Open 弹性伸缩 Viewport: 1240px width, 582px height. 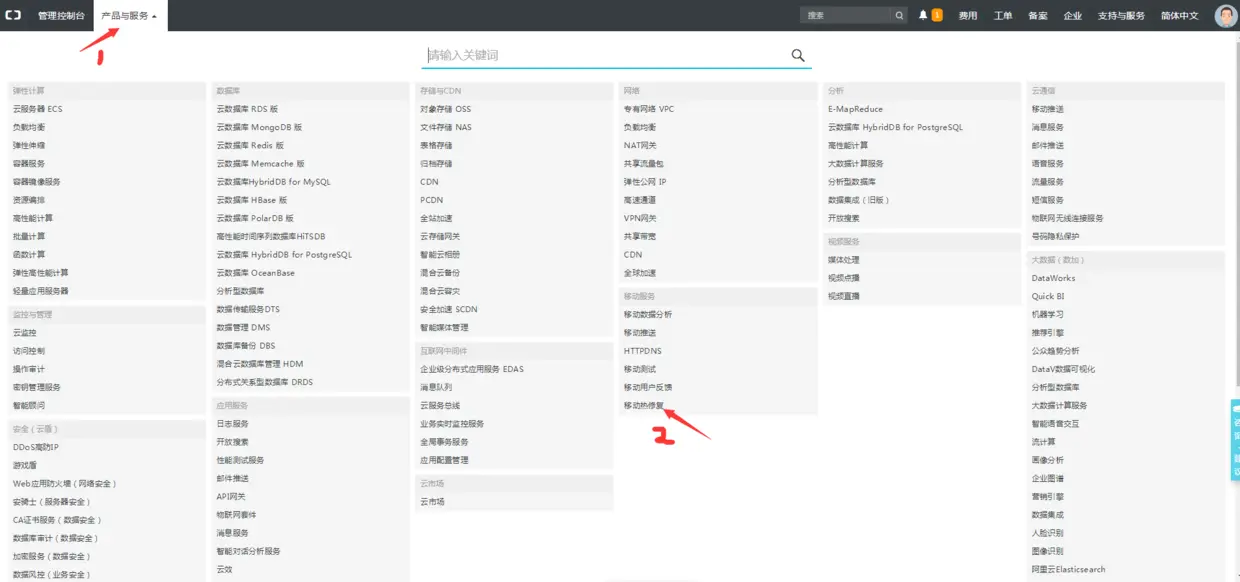click(x=29, y=145)
